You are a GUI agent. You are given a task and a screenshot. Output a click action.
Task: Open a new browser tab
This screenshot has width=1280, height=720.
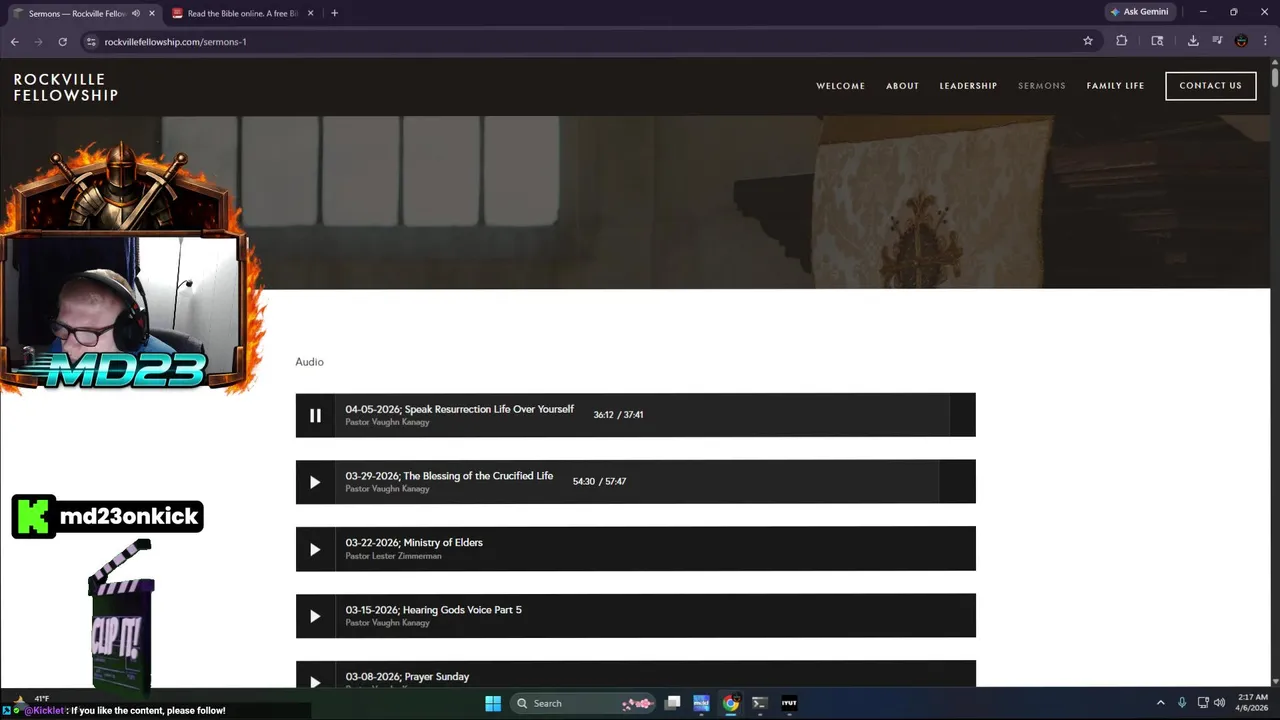point(334,13)
